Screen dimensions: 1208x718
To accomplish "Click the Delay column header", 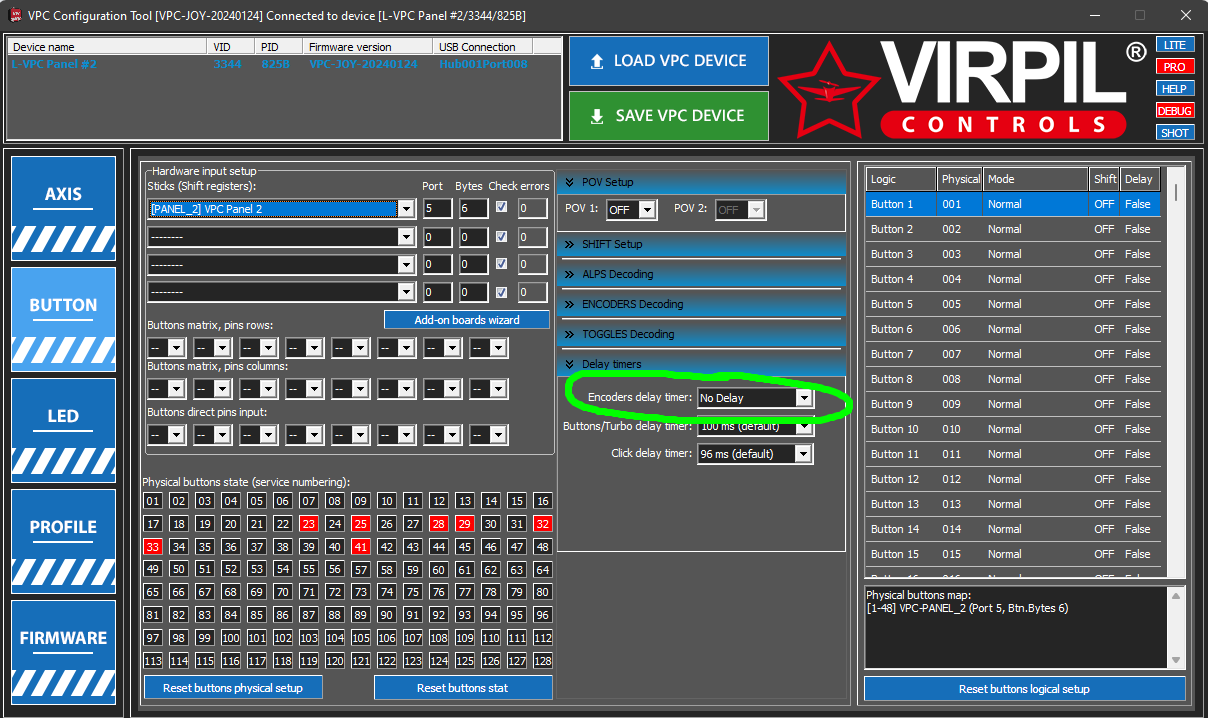I will click(x=1140, y=179).
